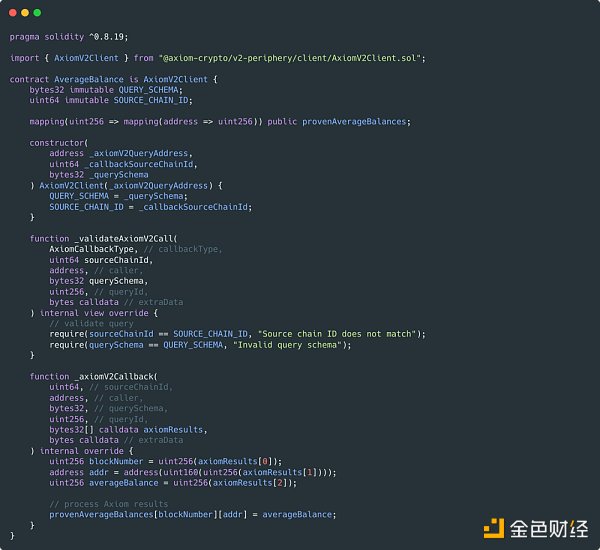This screenshot has width=600, height=550.
Task: Click the green maximize dot
Action: pyautogui.click(x=38, y=12)
